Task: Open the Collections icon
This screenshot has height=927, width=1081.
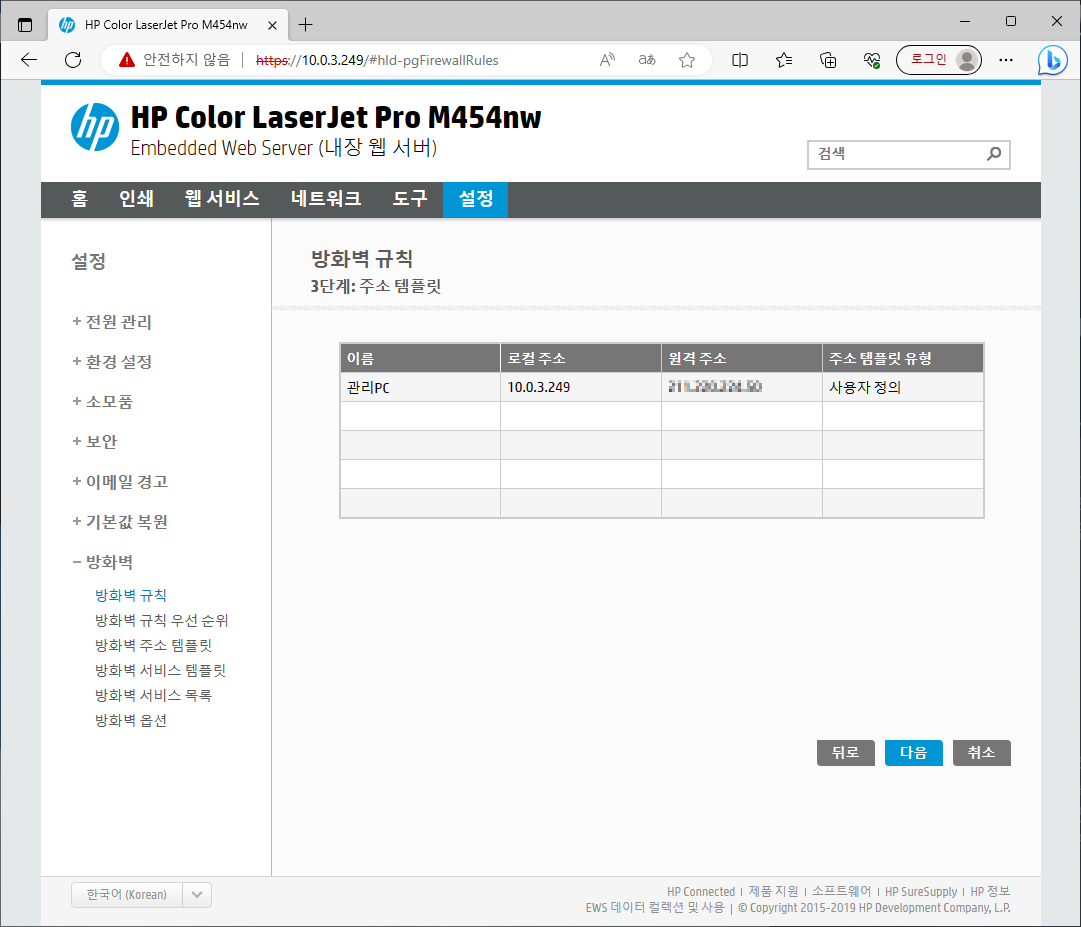Action: click(828, 60)
